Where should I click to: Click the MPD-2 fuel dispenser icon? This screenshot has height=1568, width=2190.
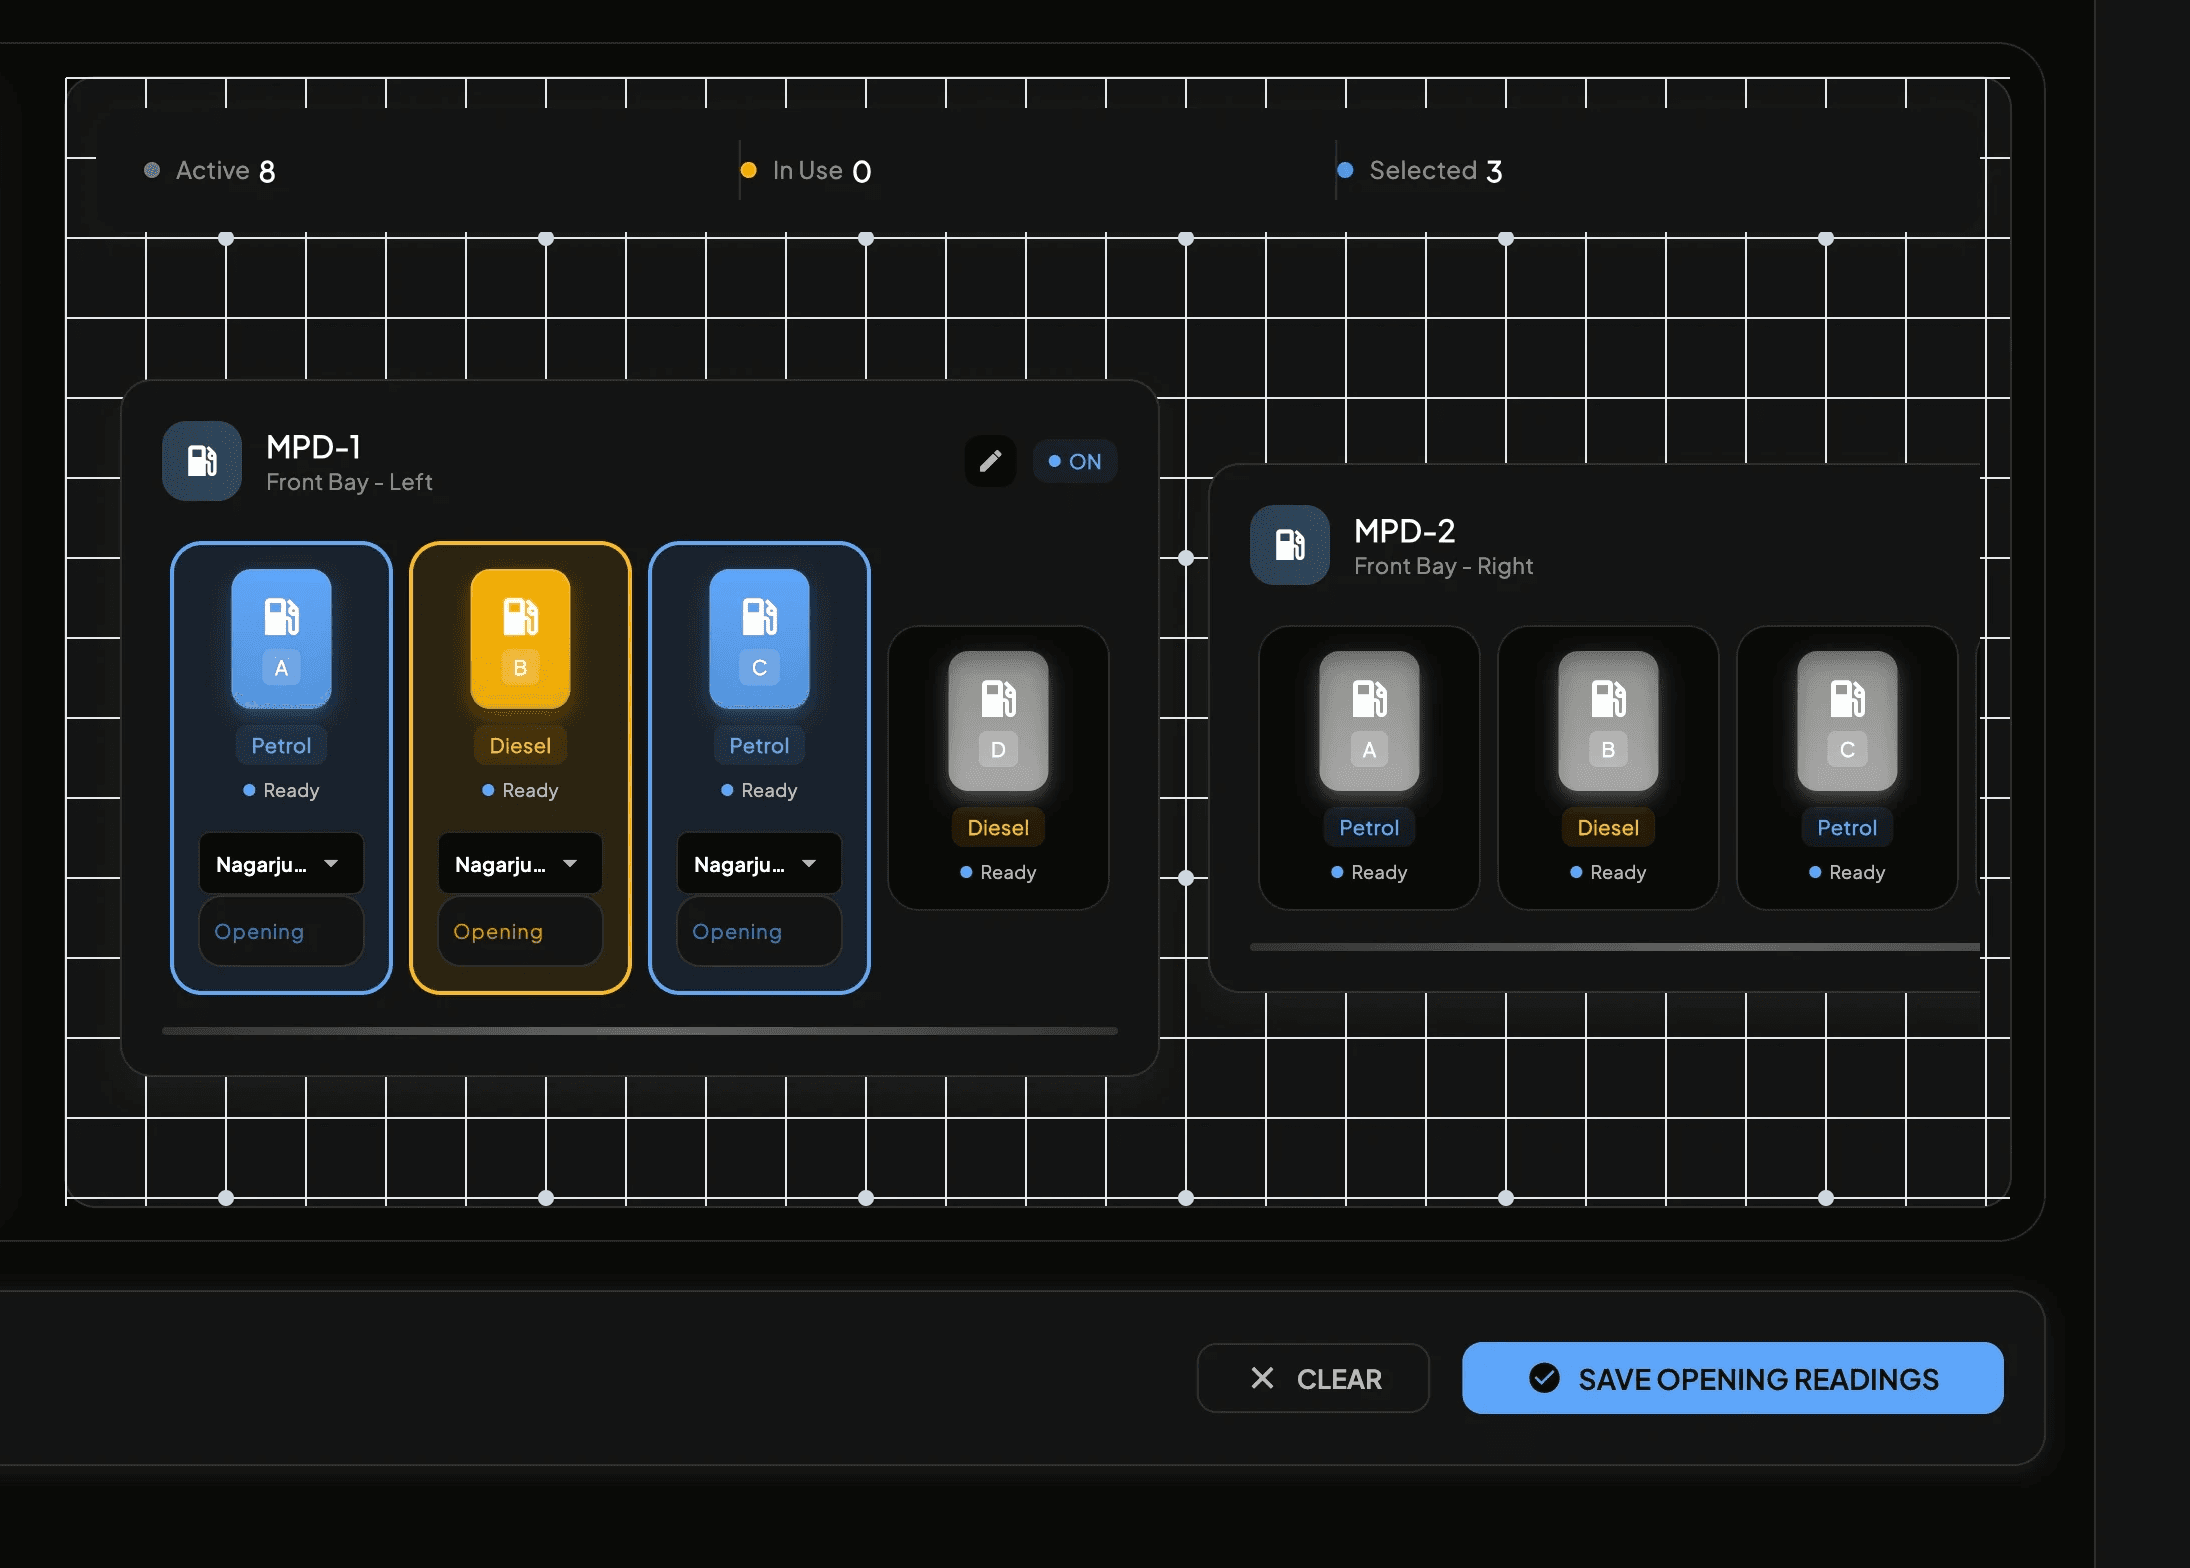coord(1290,545)
